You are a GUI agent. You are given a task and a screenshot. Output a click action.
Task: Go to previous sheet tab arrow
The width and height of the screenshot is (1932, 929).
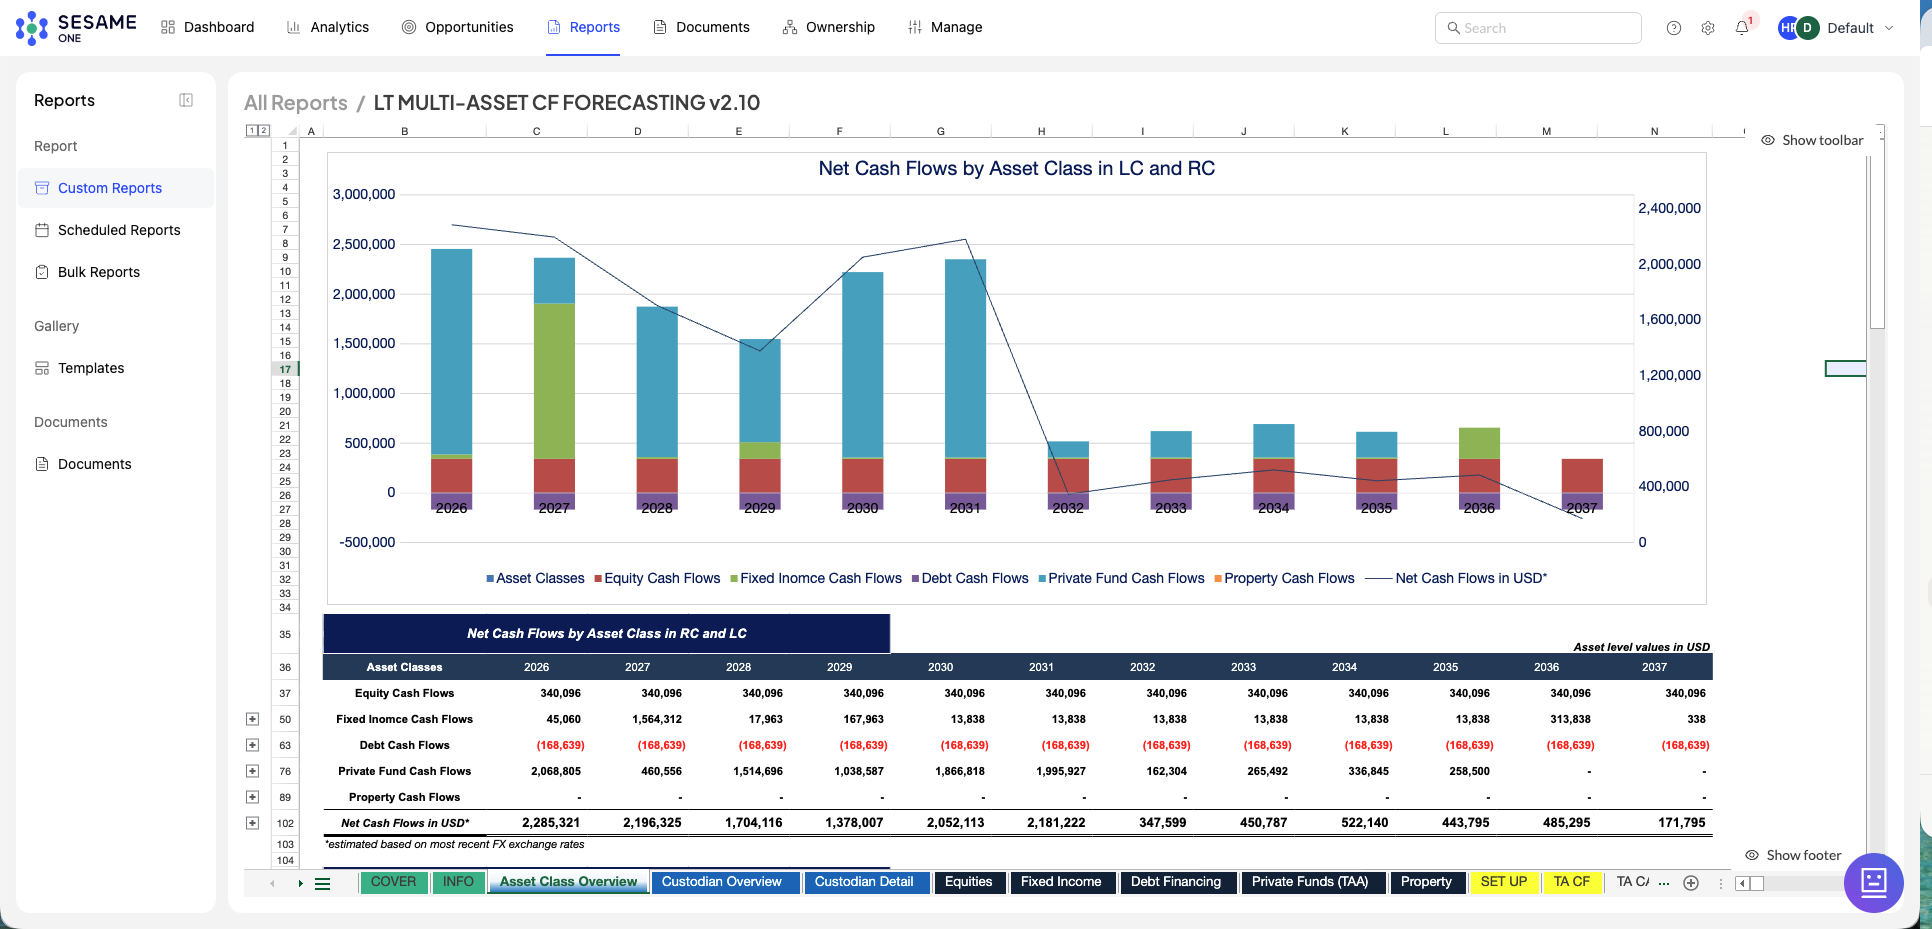click(272, 883)
